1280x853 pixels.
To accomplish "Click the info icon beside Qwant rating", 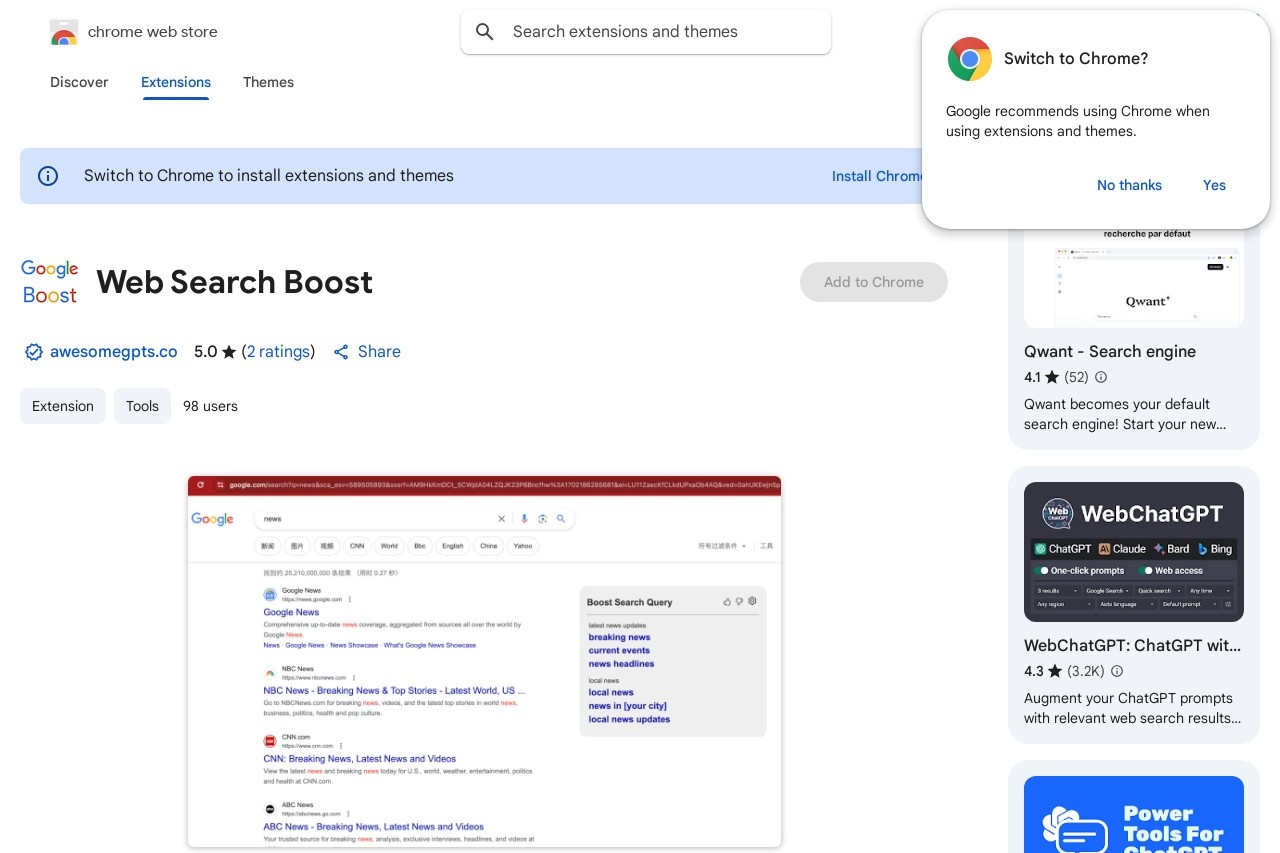I will [x=1101, y=377].
